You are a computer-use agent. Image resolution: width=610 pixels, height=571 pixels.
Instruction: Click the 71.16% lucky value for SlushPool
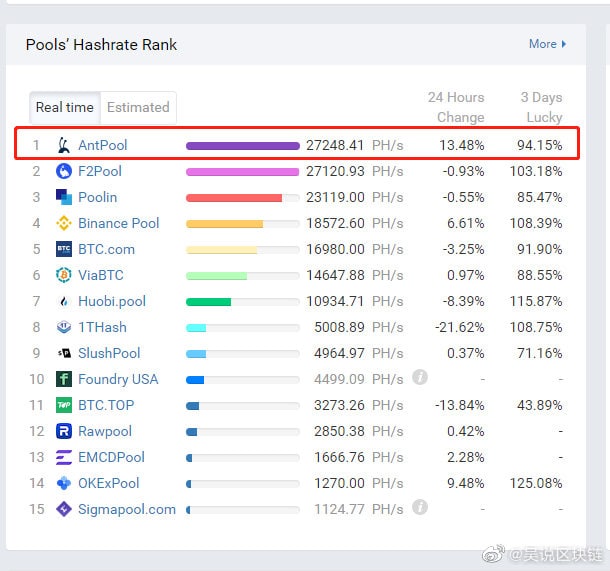540,353
